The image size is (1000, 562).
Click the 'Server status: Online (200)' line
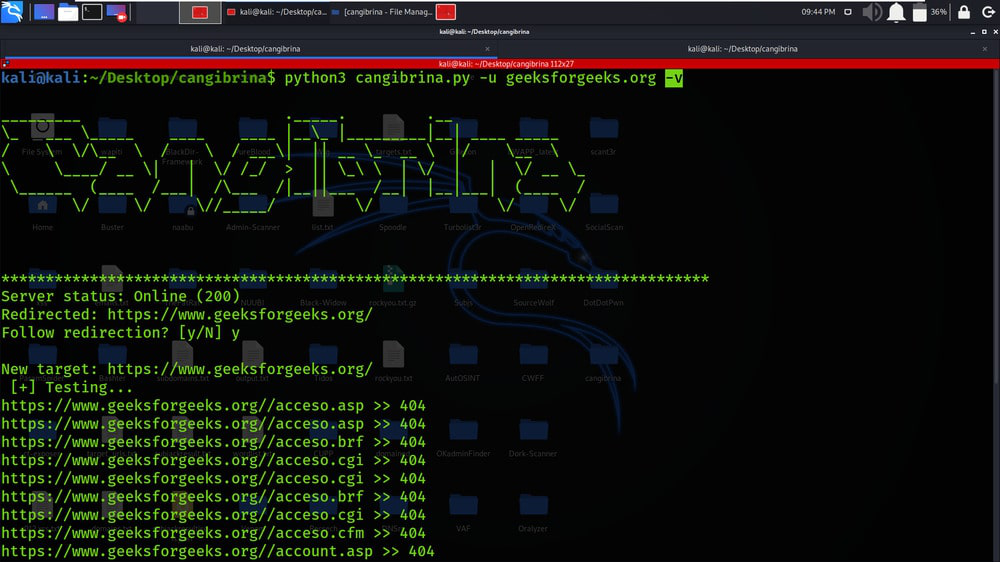[x=121, y=296]
